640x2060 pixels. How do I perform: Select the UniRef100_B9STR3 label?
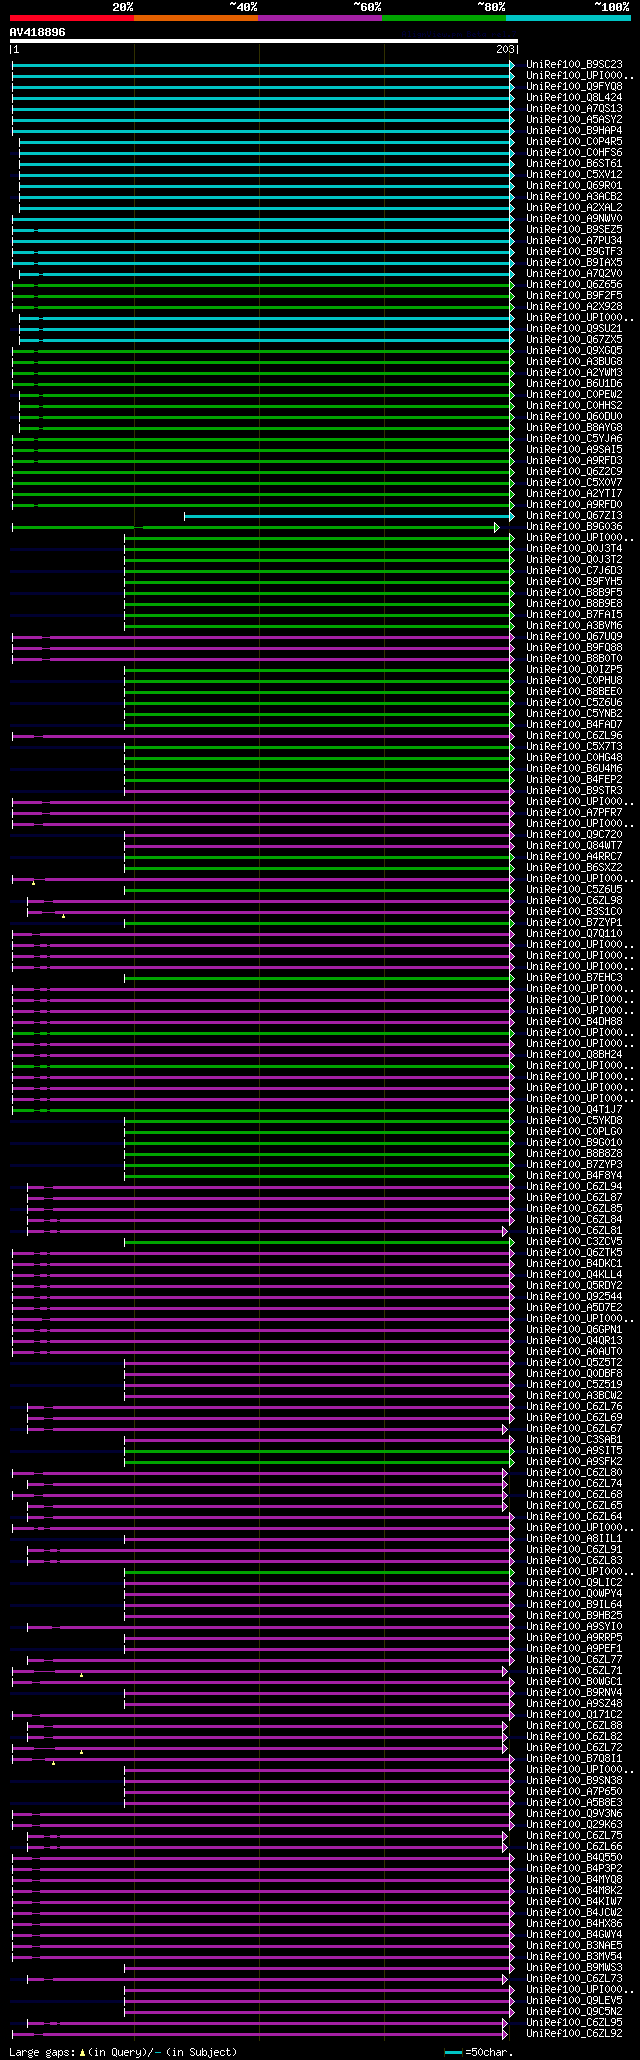[574, 791]
